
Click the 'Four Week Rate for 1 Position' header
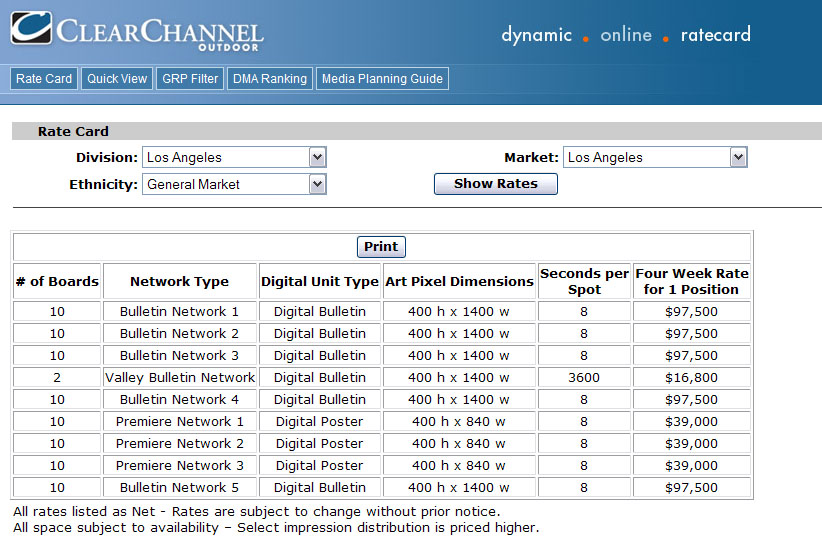click(x=691, y=282)
